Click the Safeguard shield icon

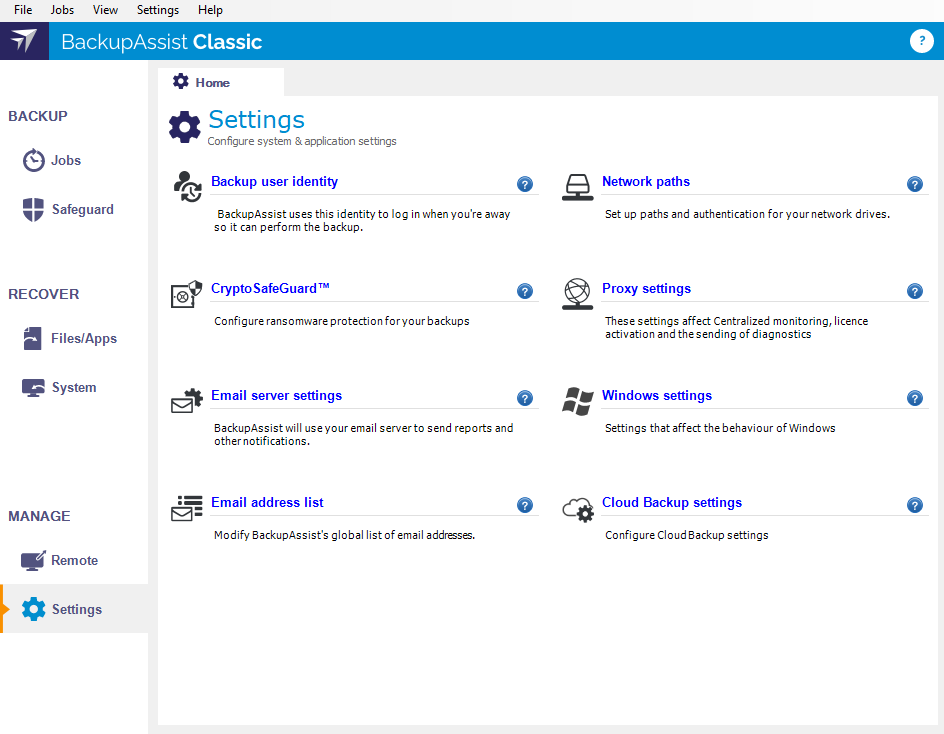(33, 210)
